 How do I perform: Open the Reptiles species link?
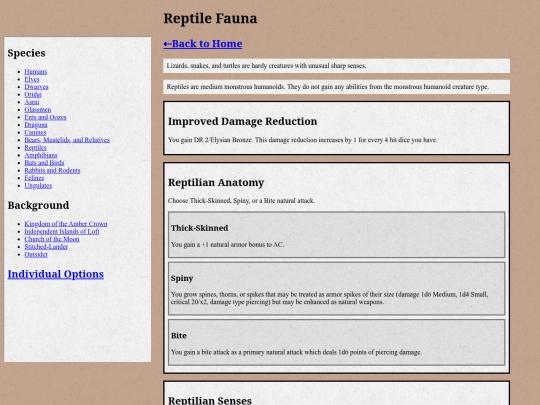tap(35, 147)
